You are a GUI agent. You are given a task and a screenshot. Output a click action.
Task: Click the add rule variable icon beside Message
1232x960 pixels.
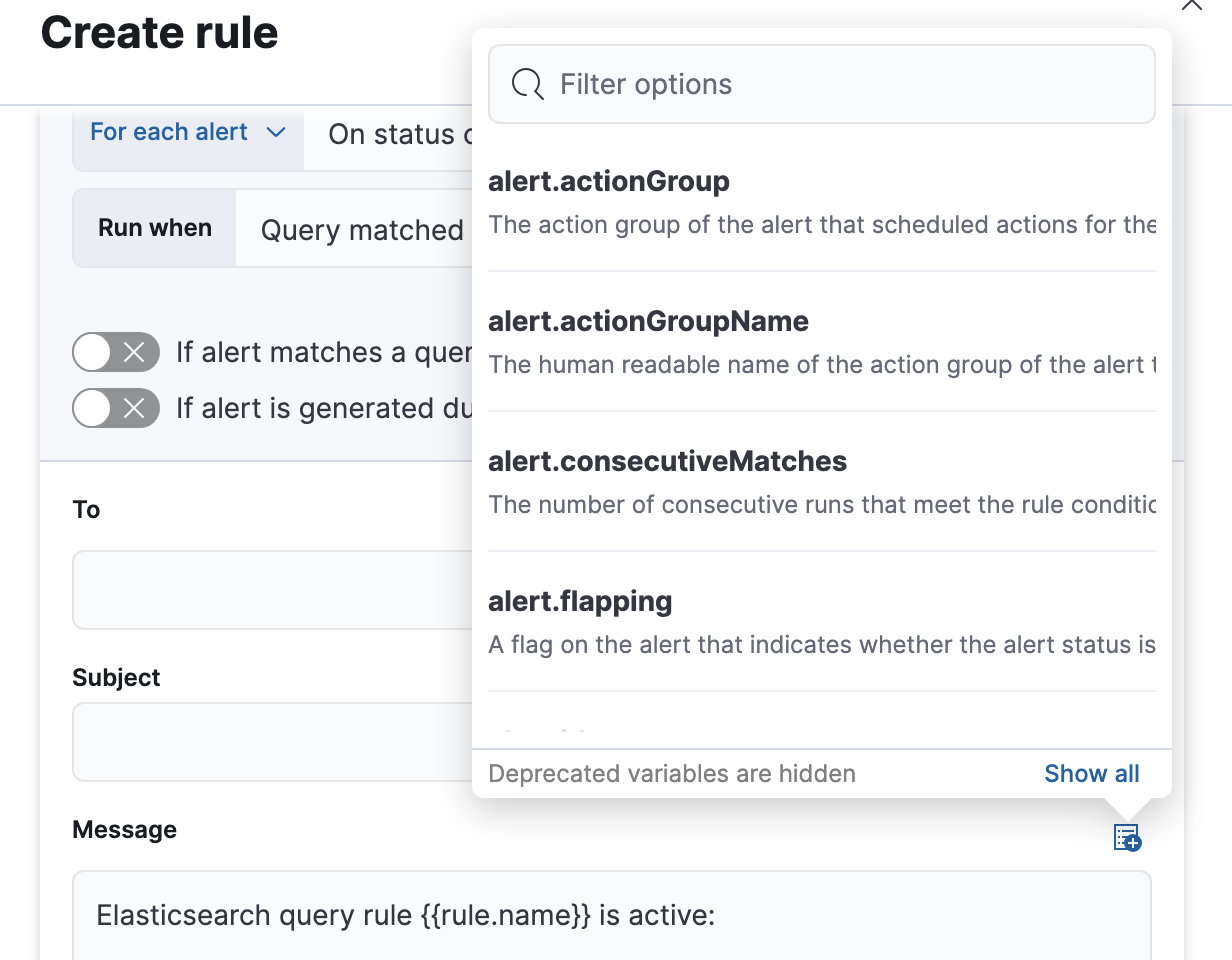(x=1126, y=837)
